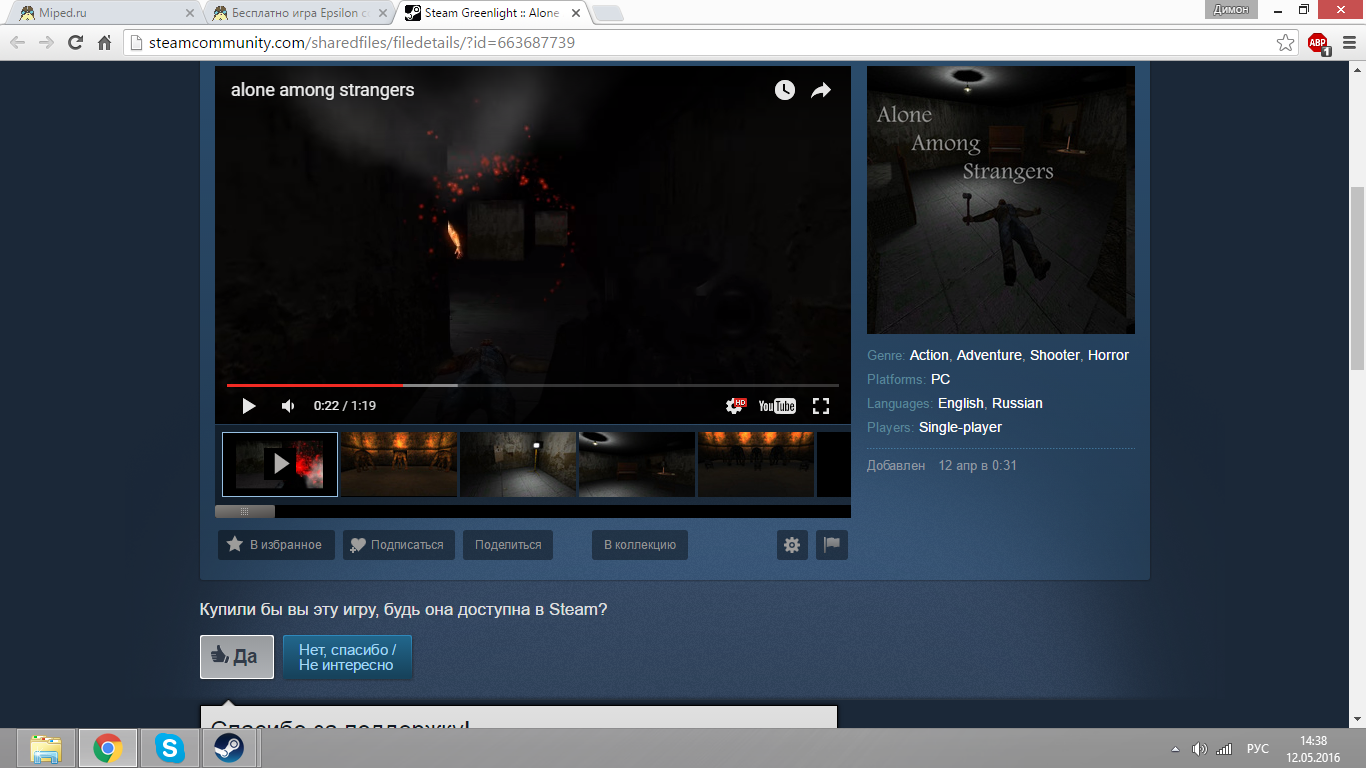This screenshot has height=768, width=1366.
Task: Open the network signal tray icon
Action: pyautogui.click(x=1224, y=749)
